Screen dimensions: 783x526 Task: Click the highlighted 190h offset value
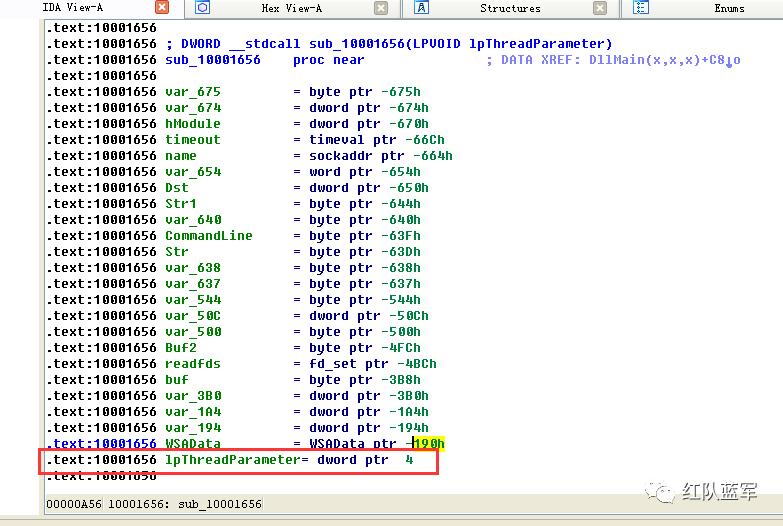pyautogui.click(x=429, y=444)
